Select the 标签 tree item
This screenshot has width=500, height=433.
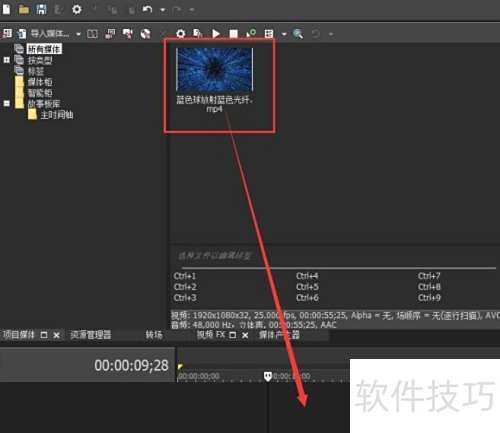pos(35,71)
